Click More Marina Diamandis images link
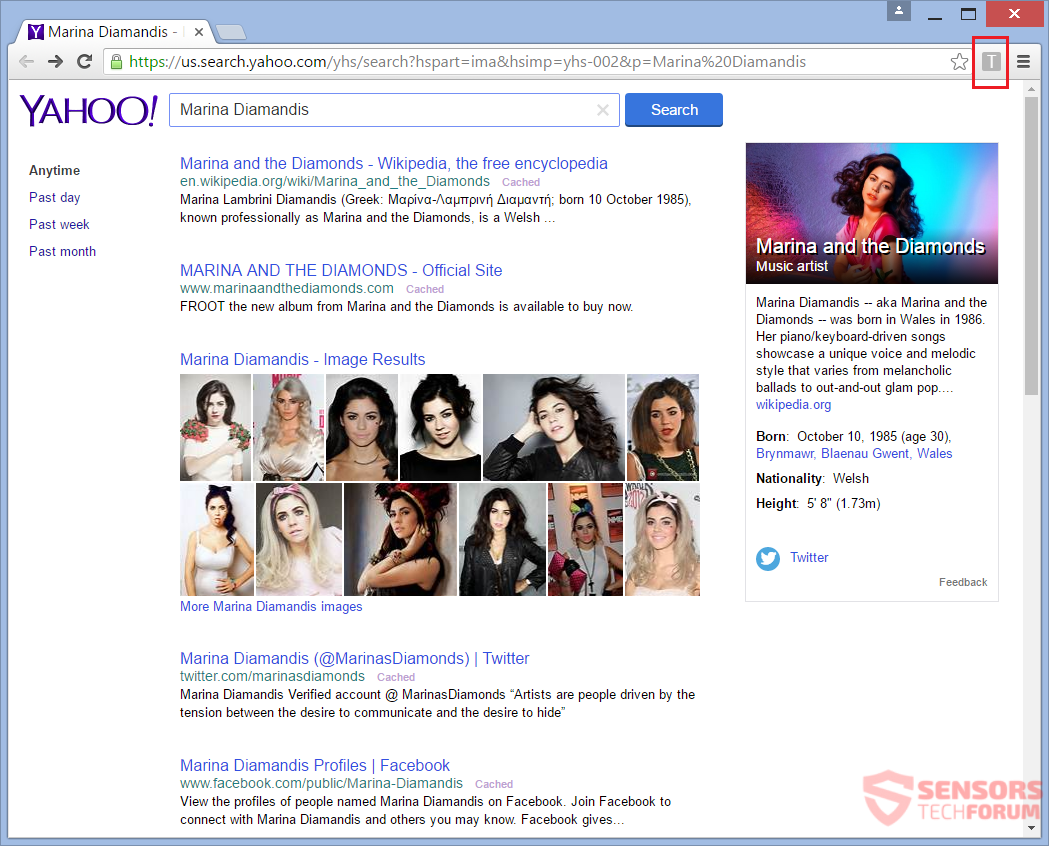This screenshot has height=846, width=1049. point(271,607)
